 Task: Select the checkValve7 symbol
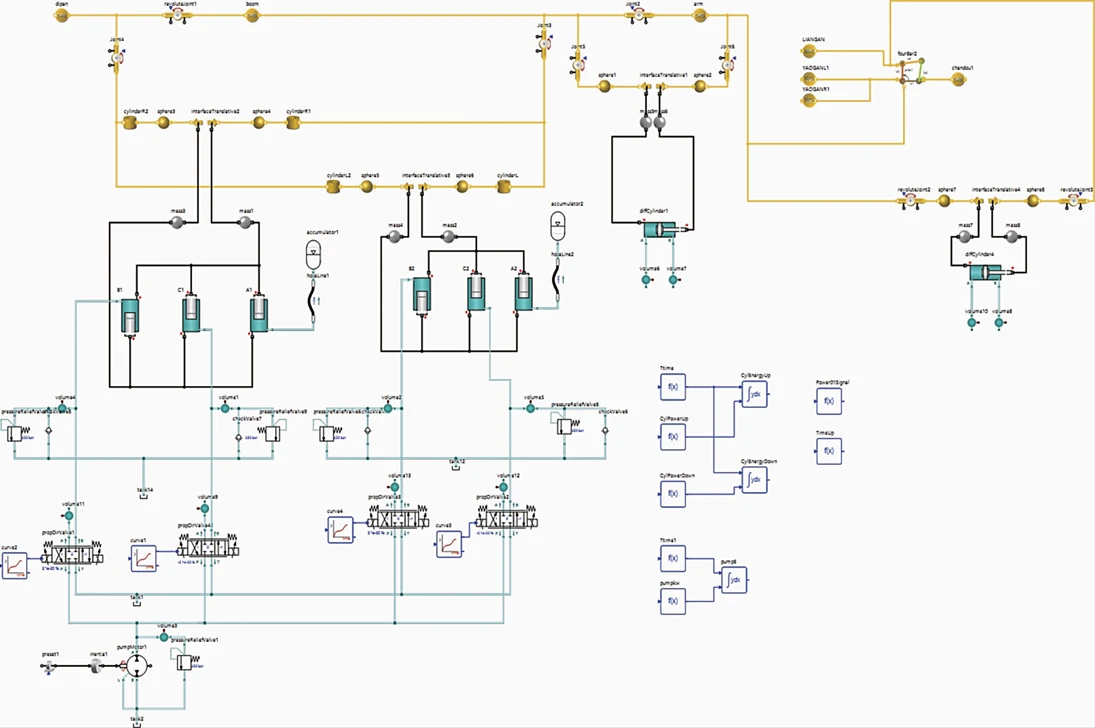click(x=239, y=437)
